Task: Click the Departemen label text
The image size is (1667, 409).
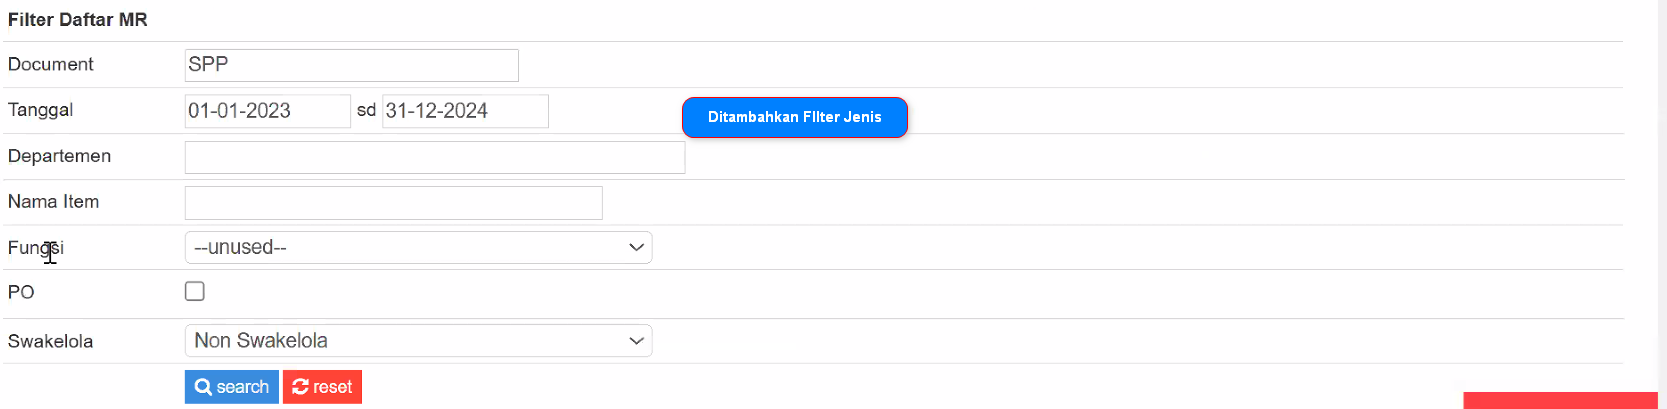Action: pyautogui.click(x=60, y=156)
